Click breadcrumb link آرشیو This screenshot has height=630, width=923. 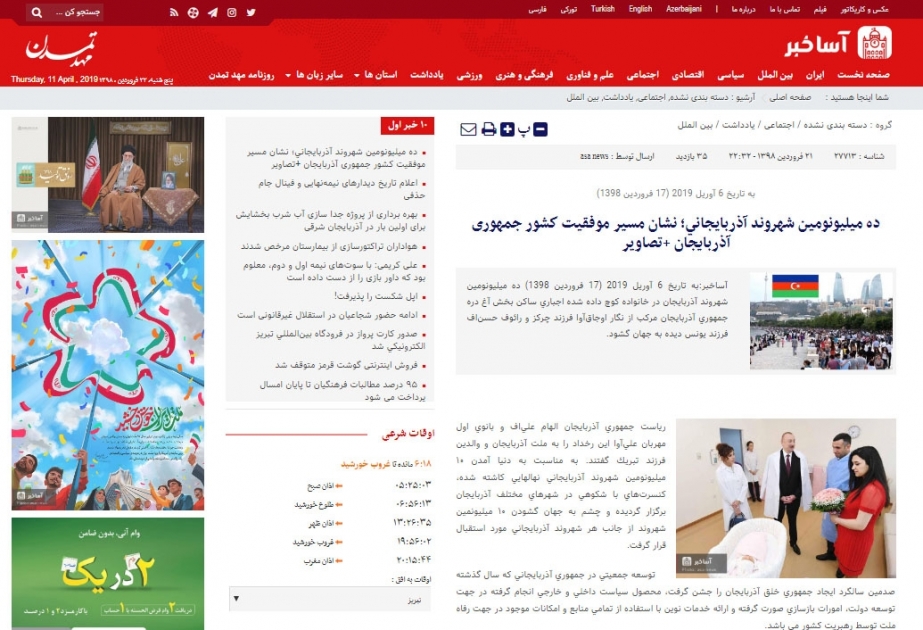tap(745, 97)
